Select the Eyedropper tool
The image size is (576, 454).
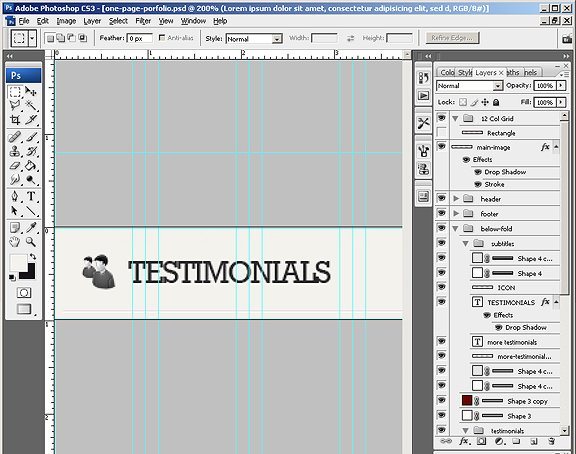(x=31, y=228)
